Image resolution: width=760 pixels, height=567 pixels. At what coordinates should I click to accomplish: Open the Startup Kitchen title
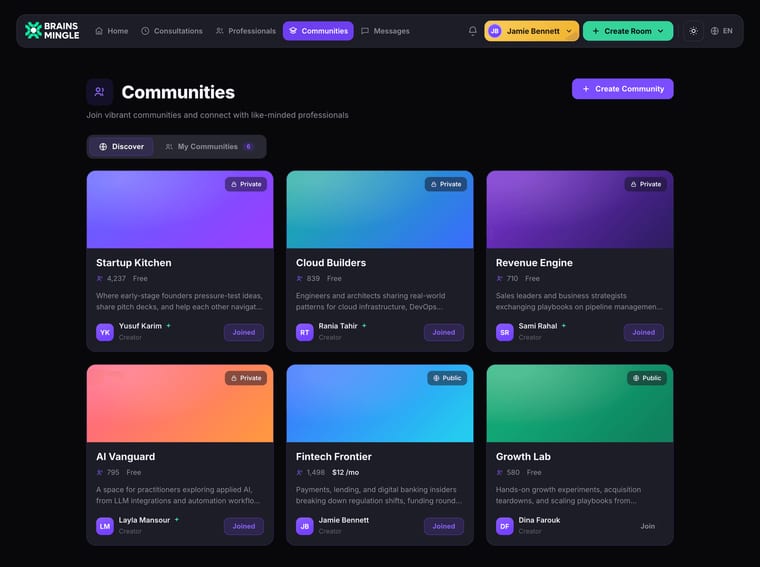(134, 263)
